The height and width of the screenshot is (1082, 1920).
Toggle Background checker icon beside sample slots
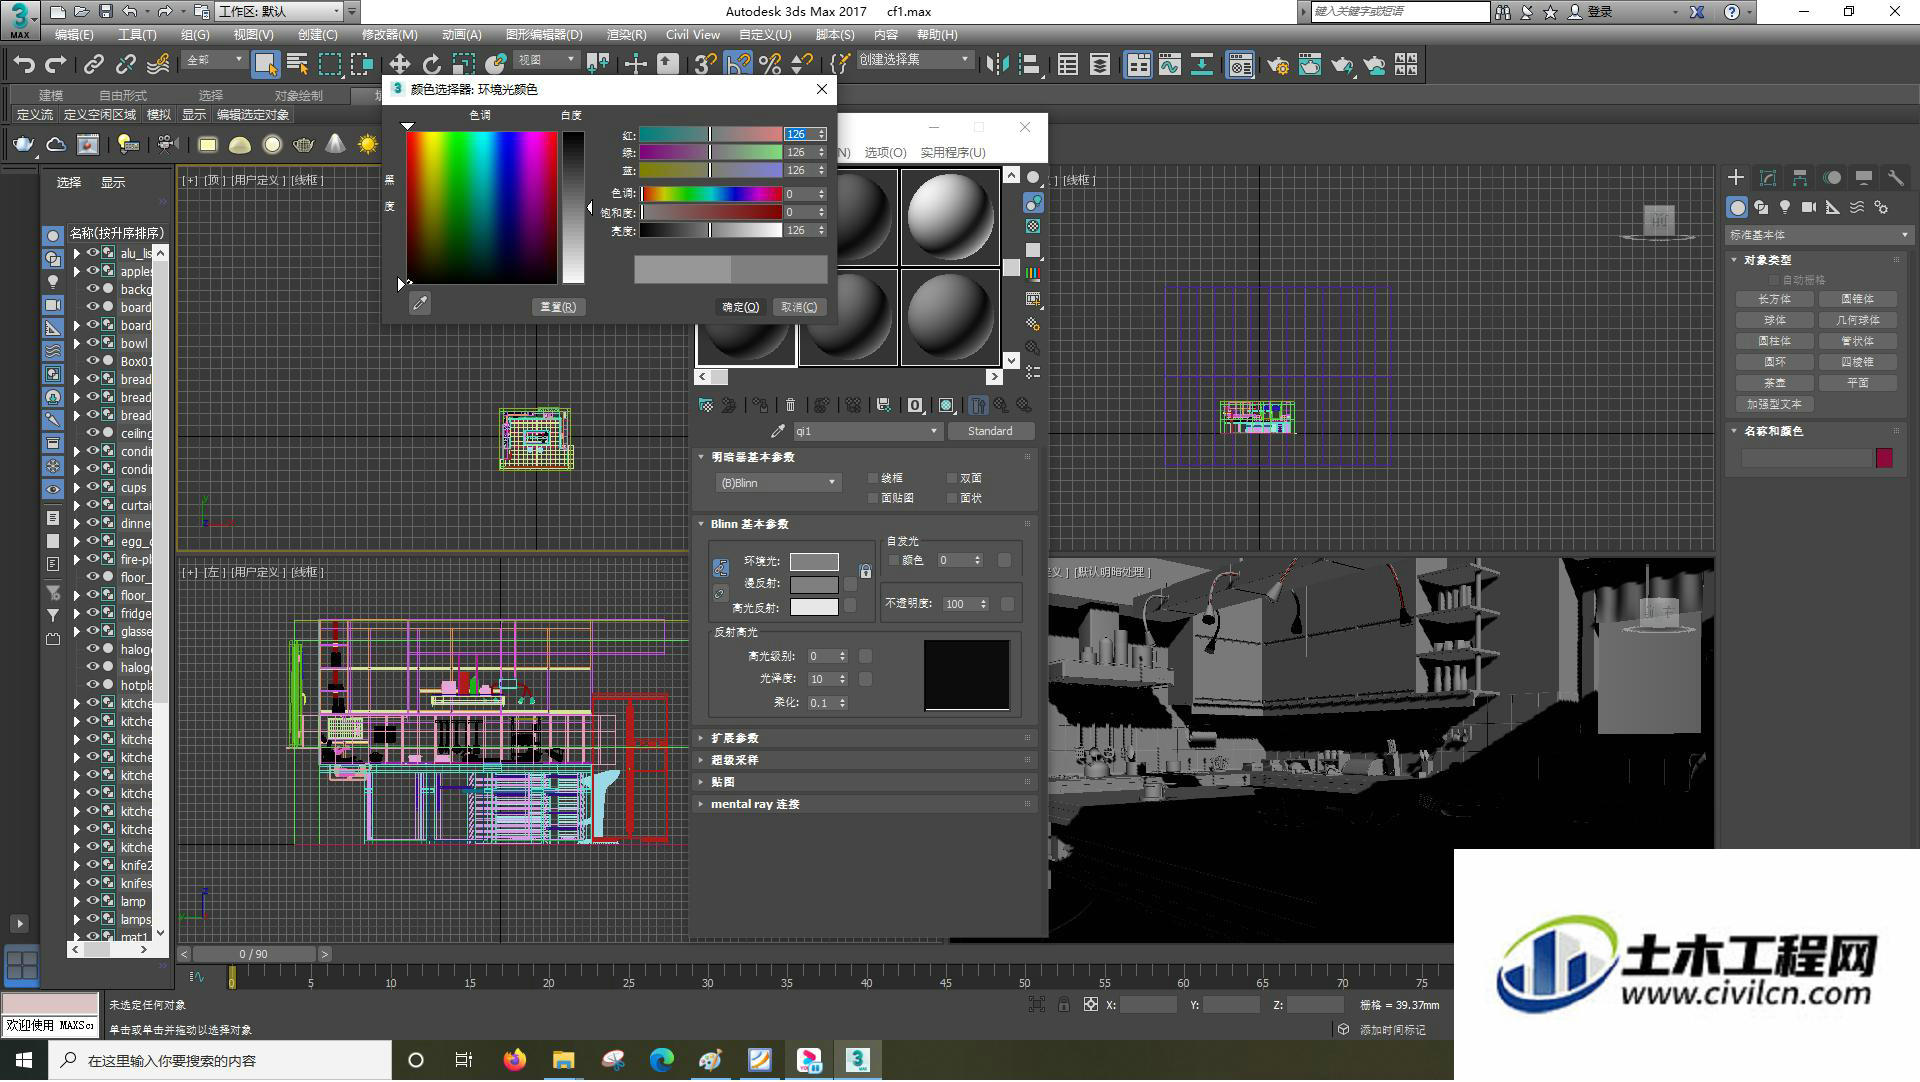click(x=1033, y=226)
